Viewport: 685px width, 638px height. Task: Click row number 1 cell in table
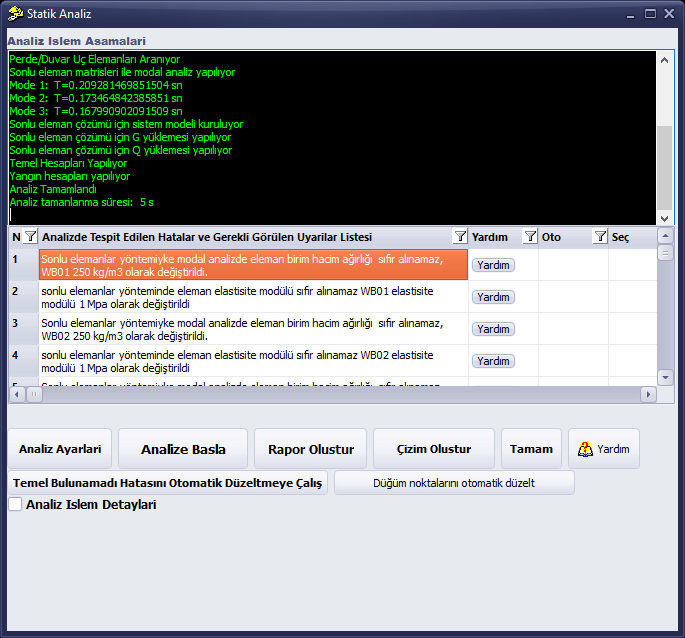(x=24, y=265)
